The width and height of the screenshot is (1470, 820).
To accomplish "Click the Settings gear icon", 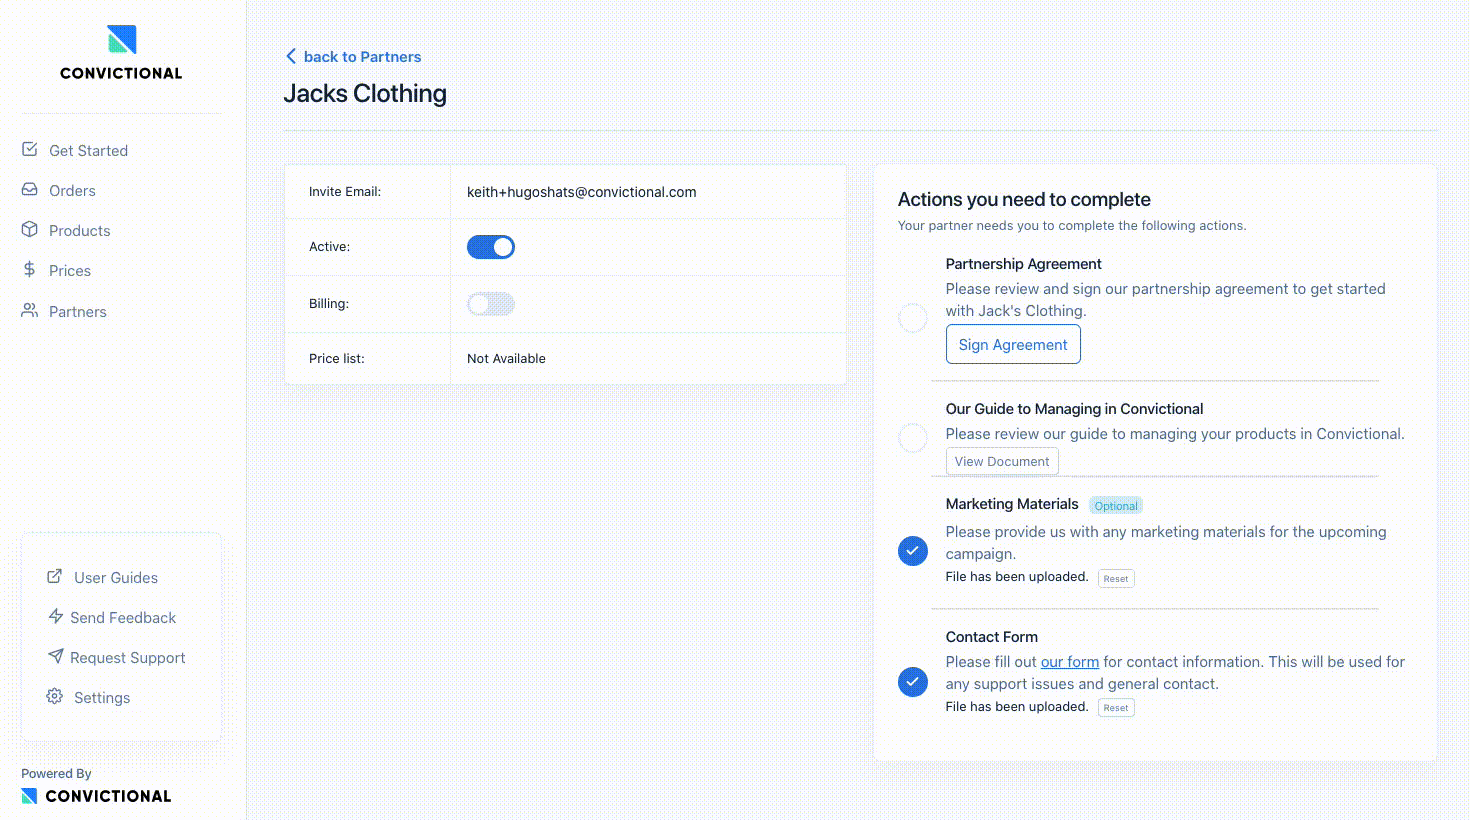I will [55, 696].
